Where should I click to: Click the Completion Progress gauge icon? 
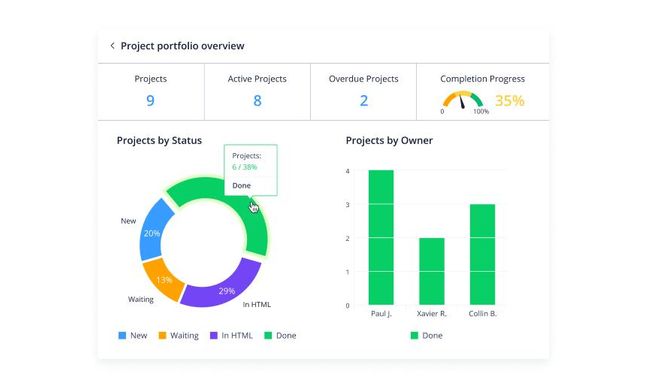463,101
